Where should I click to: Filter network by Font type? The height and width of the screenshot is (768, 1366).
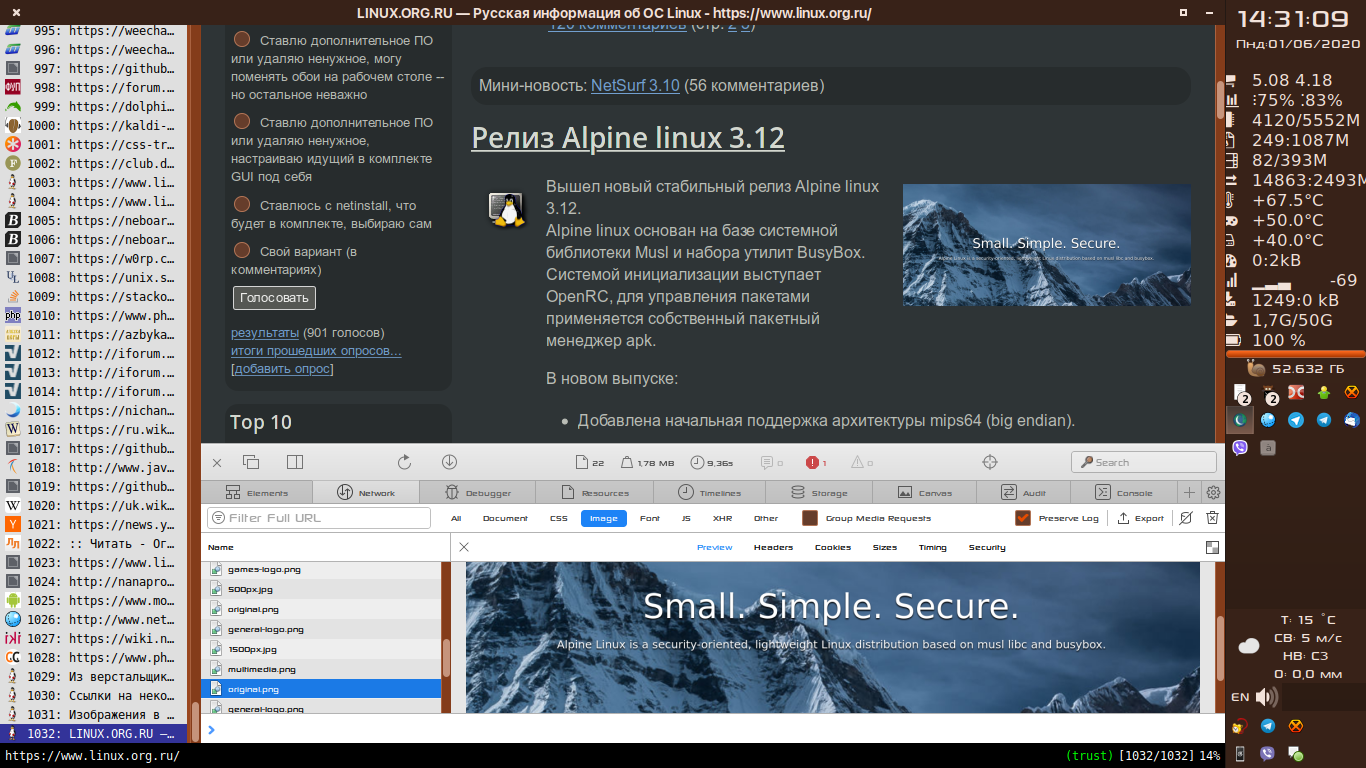point(650,518)
